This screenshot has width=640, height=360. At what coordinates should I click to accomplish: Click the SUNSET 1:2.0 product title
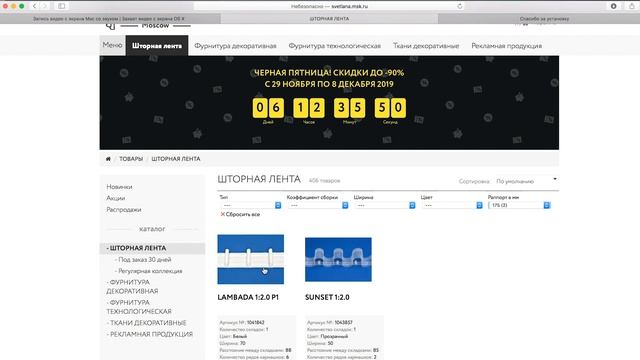327,298
